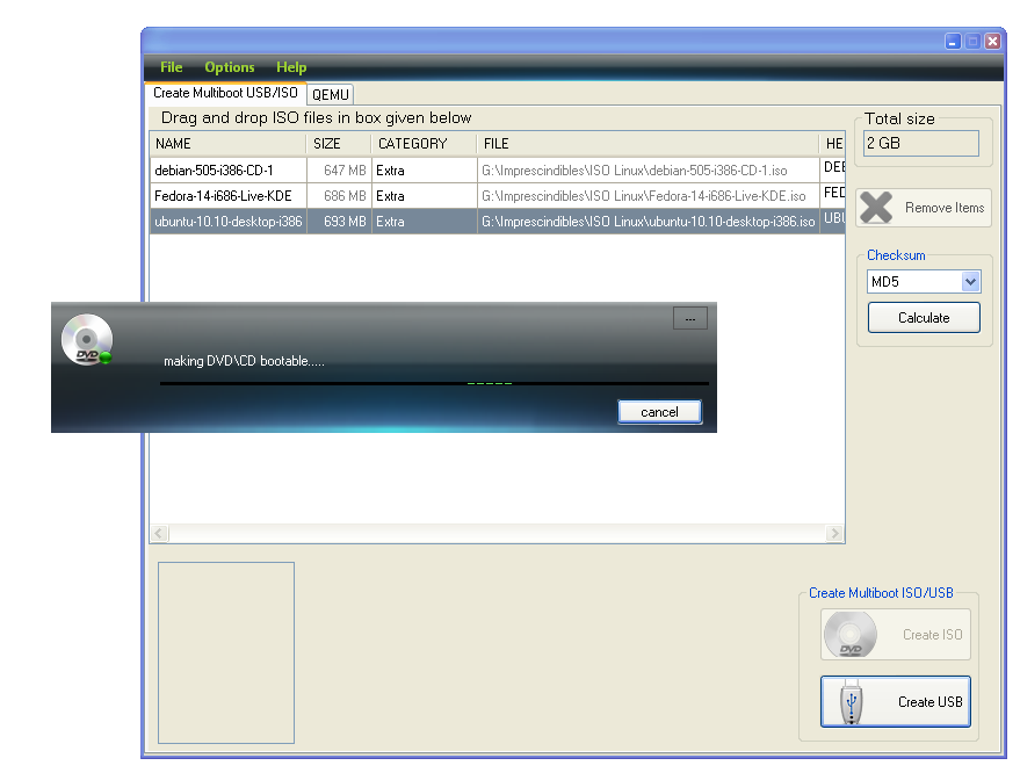This screenshot has height=780, width=1020.
Task: Click the Calculate checksum button
Action: point(924,317)
